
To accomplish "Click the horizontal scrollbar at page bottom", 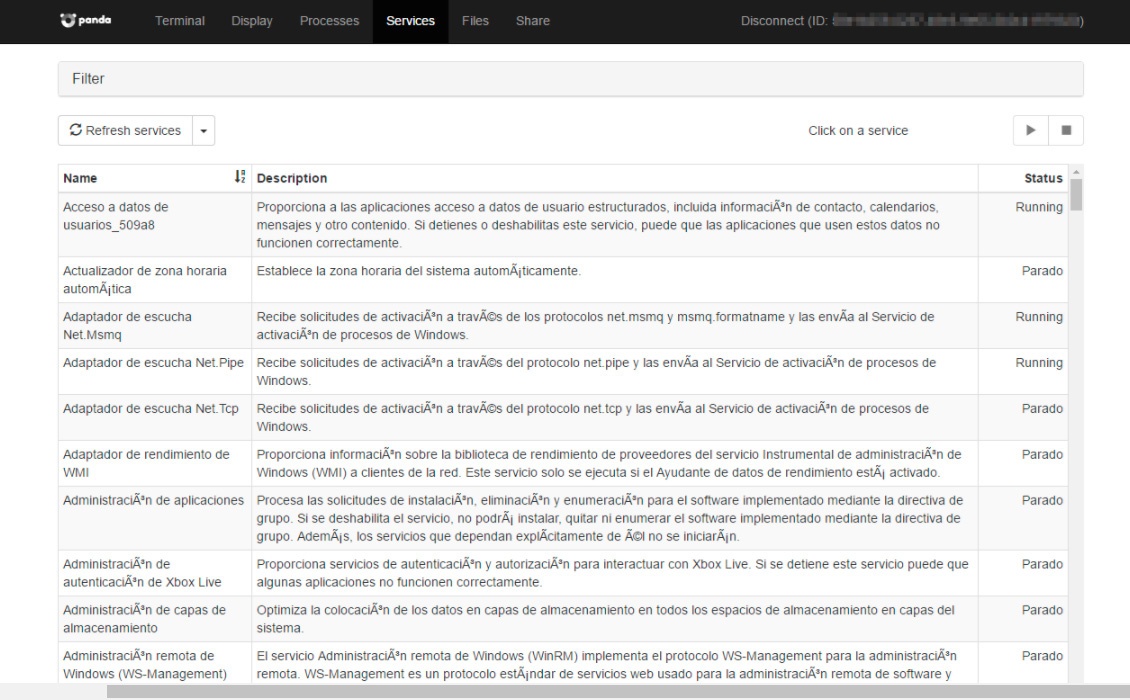I will (x=618, y=692).
